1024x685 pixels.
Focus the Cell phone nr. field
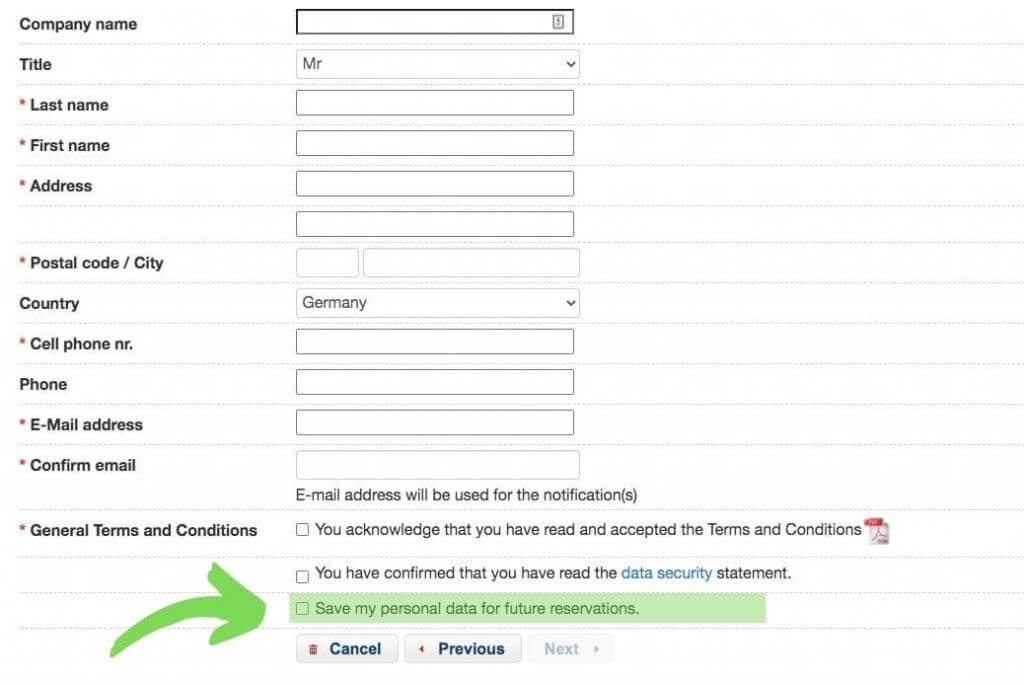(435, 342)
